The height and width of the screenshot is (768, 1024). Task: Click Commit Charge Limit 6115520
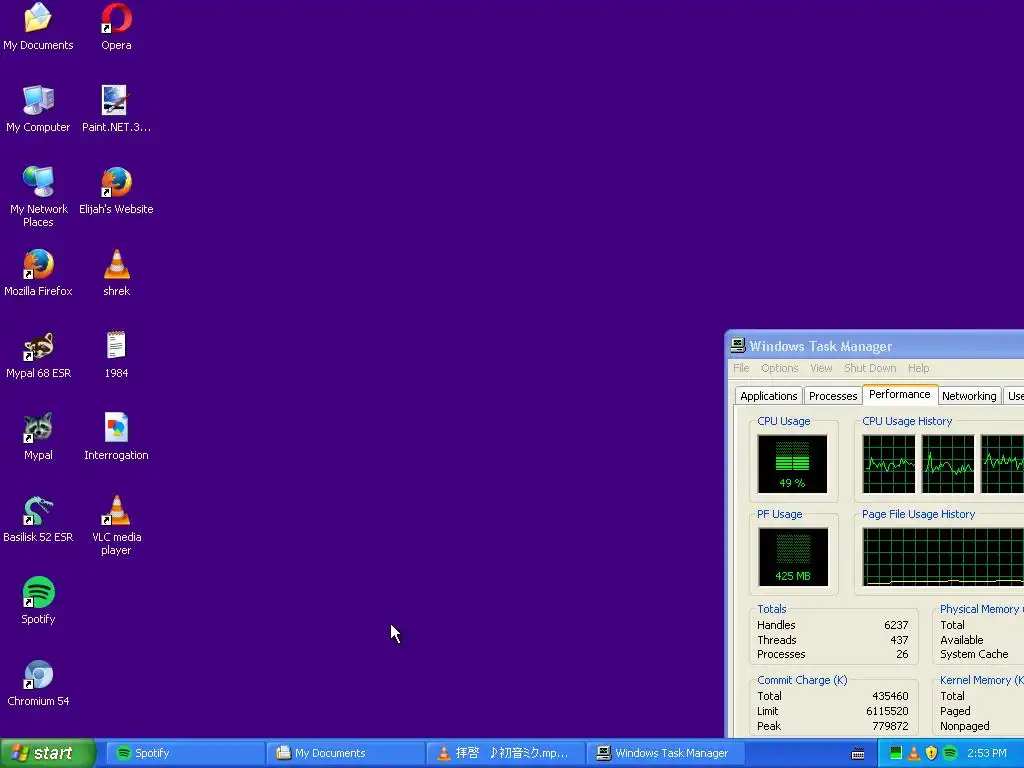click(x=888, y=711)
